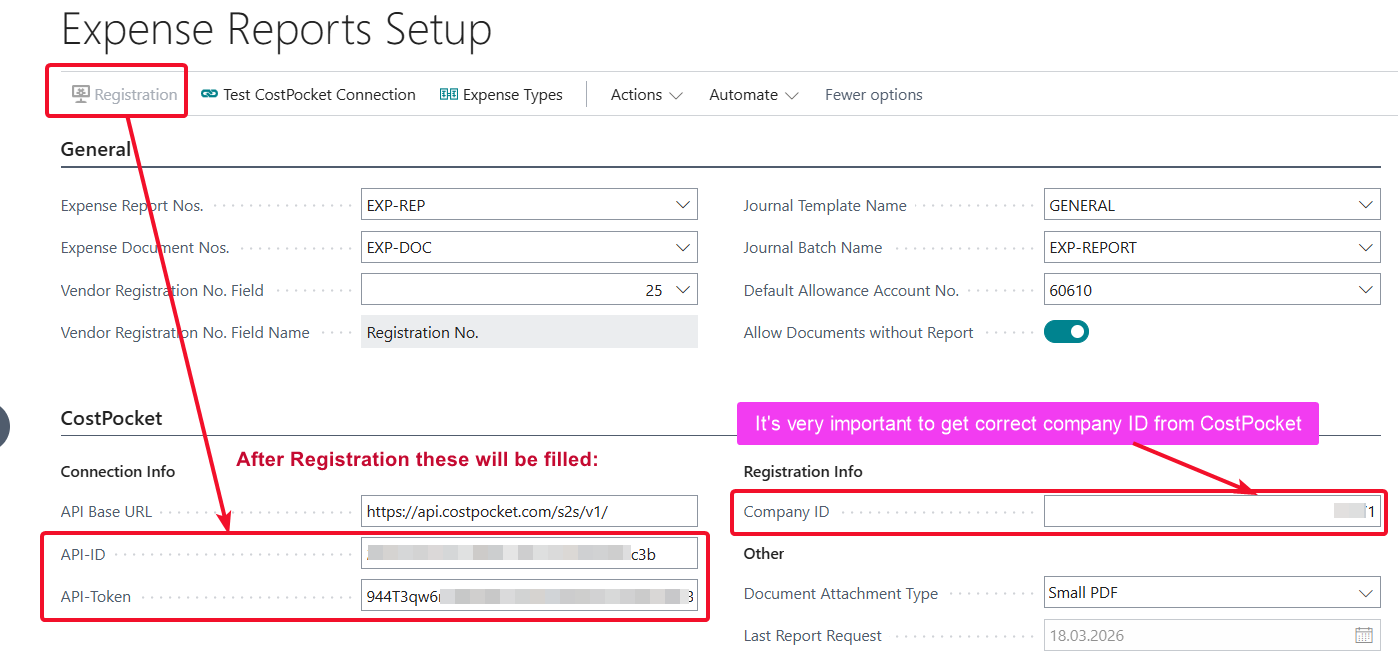Image resolution: width=1398 pixels, height=668 pixels.
Task: Open calendar picker for Last Report Request
Action: tap(1364, 635)
